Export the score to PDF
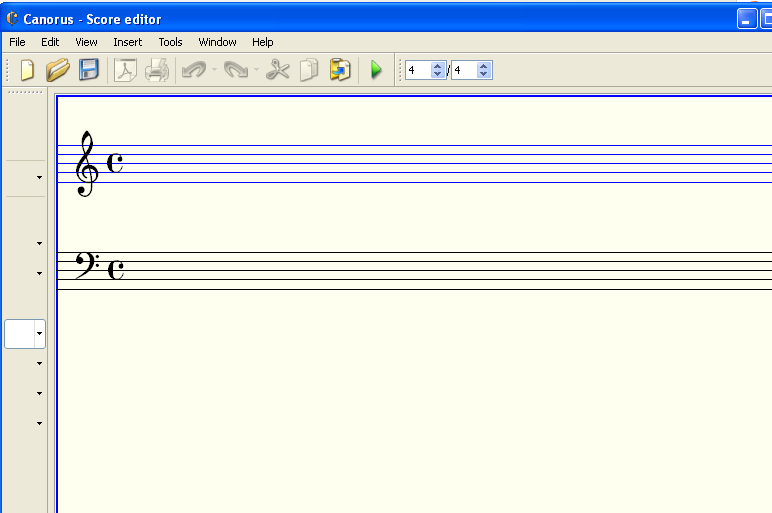Screen dimensions: 772x513 coord(125,70)
